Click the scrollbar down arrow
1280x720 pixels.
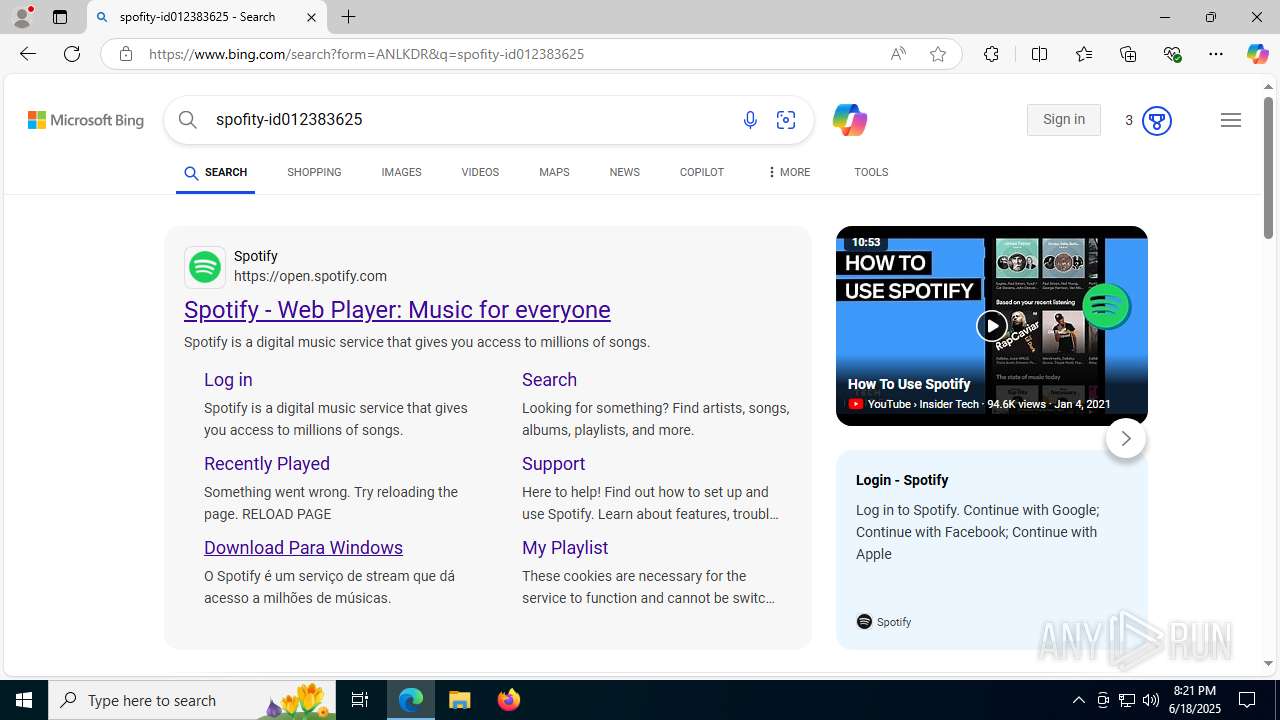1268,663
